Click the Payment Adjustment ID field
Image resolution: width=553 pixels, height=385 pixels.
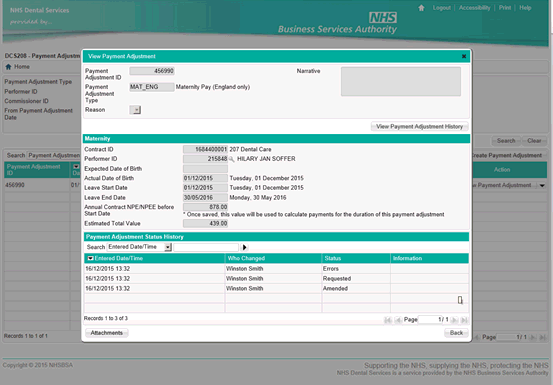tap(152, 71)
